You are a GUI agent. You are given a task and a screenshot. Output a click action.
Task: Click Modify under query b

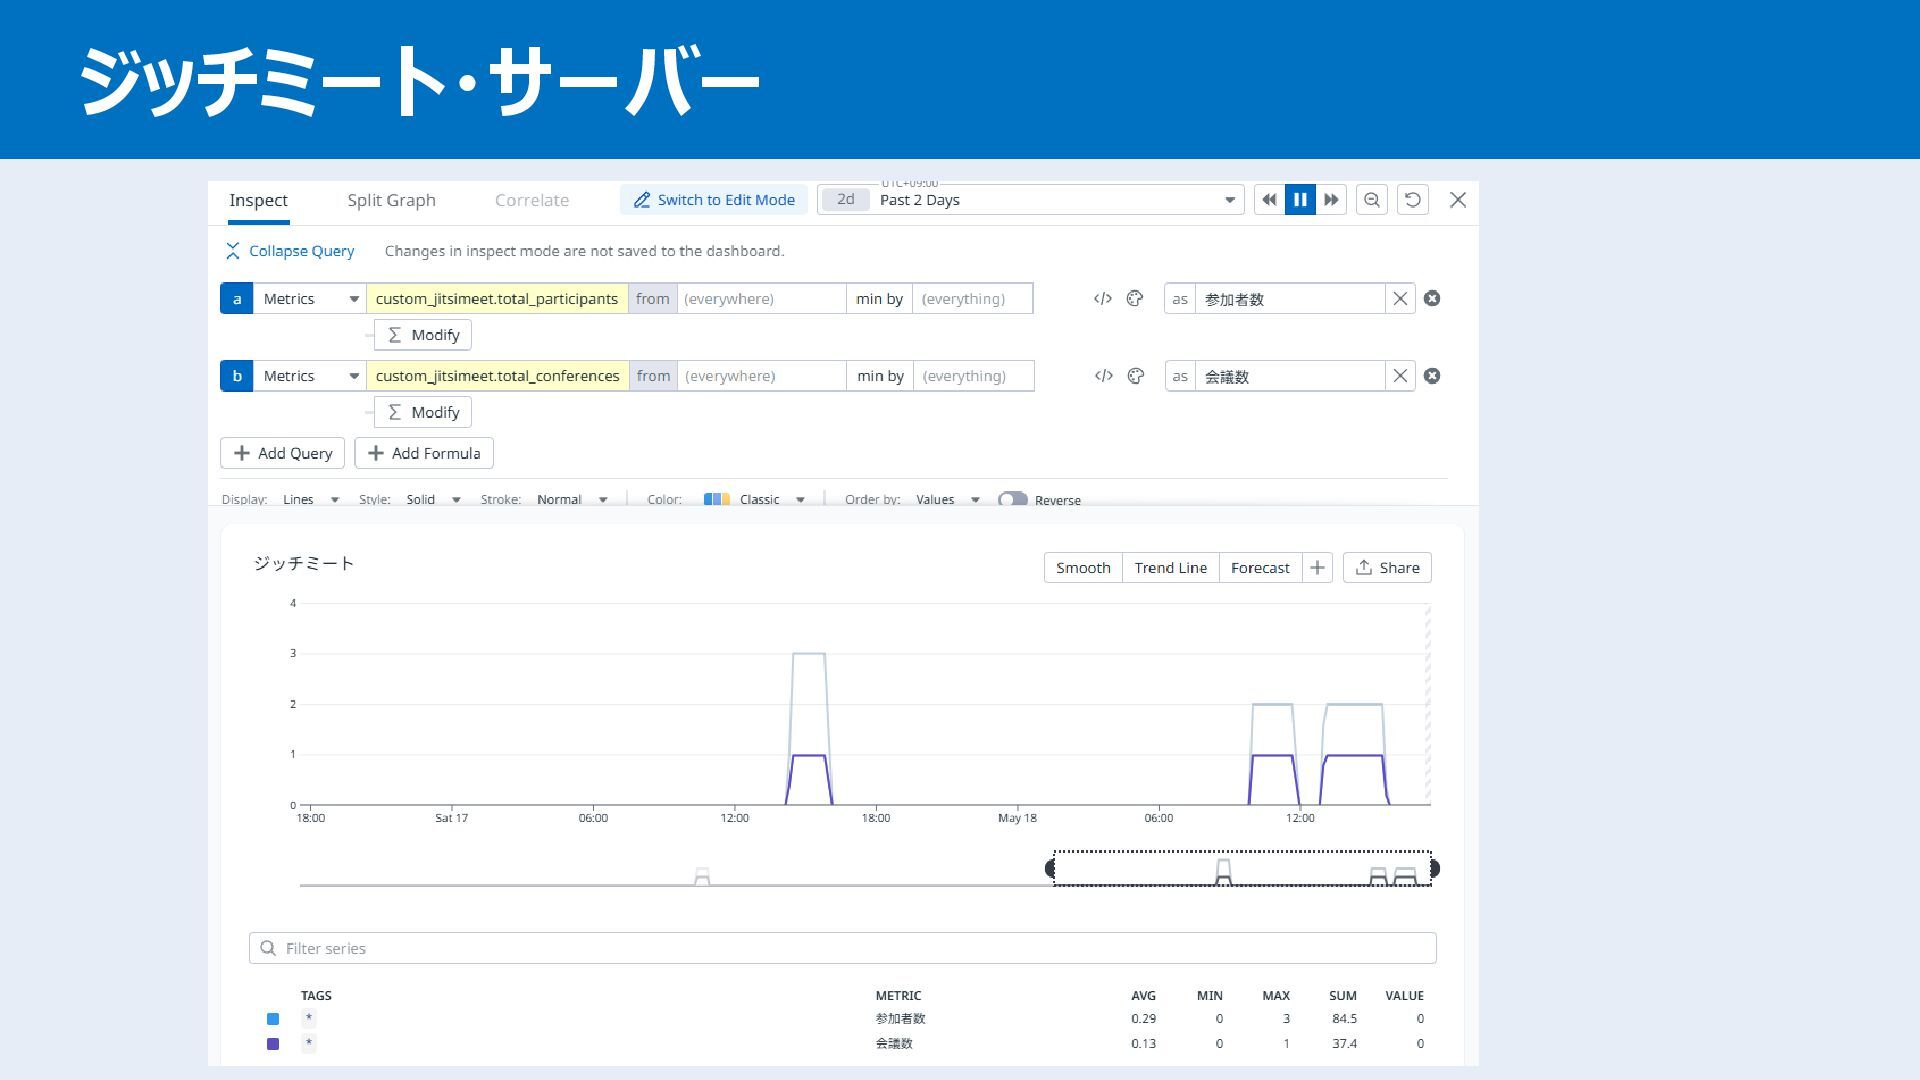423,412
